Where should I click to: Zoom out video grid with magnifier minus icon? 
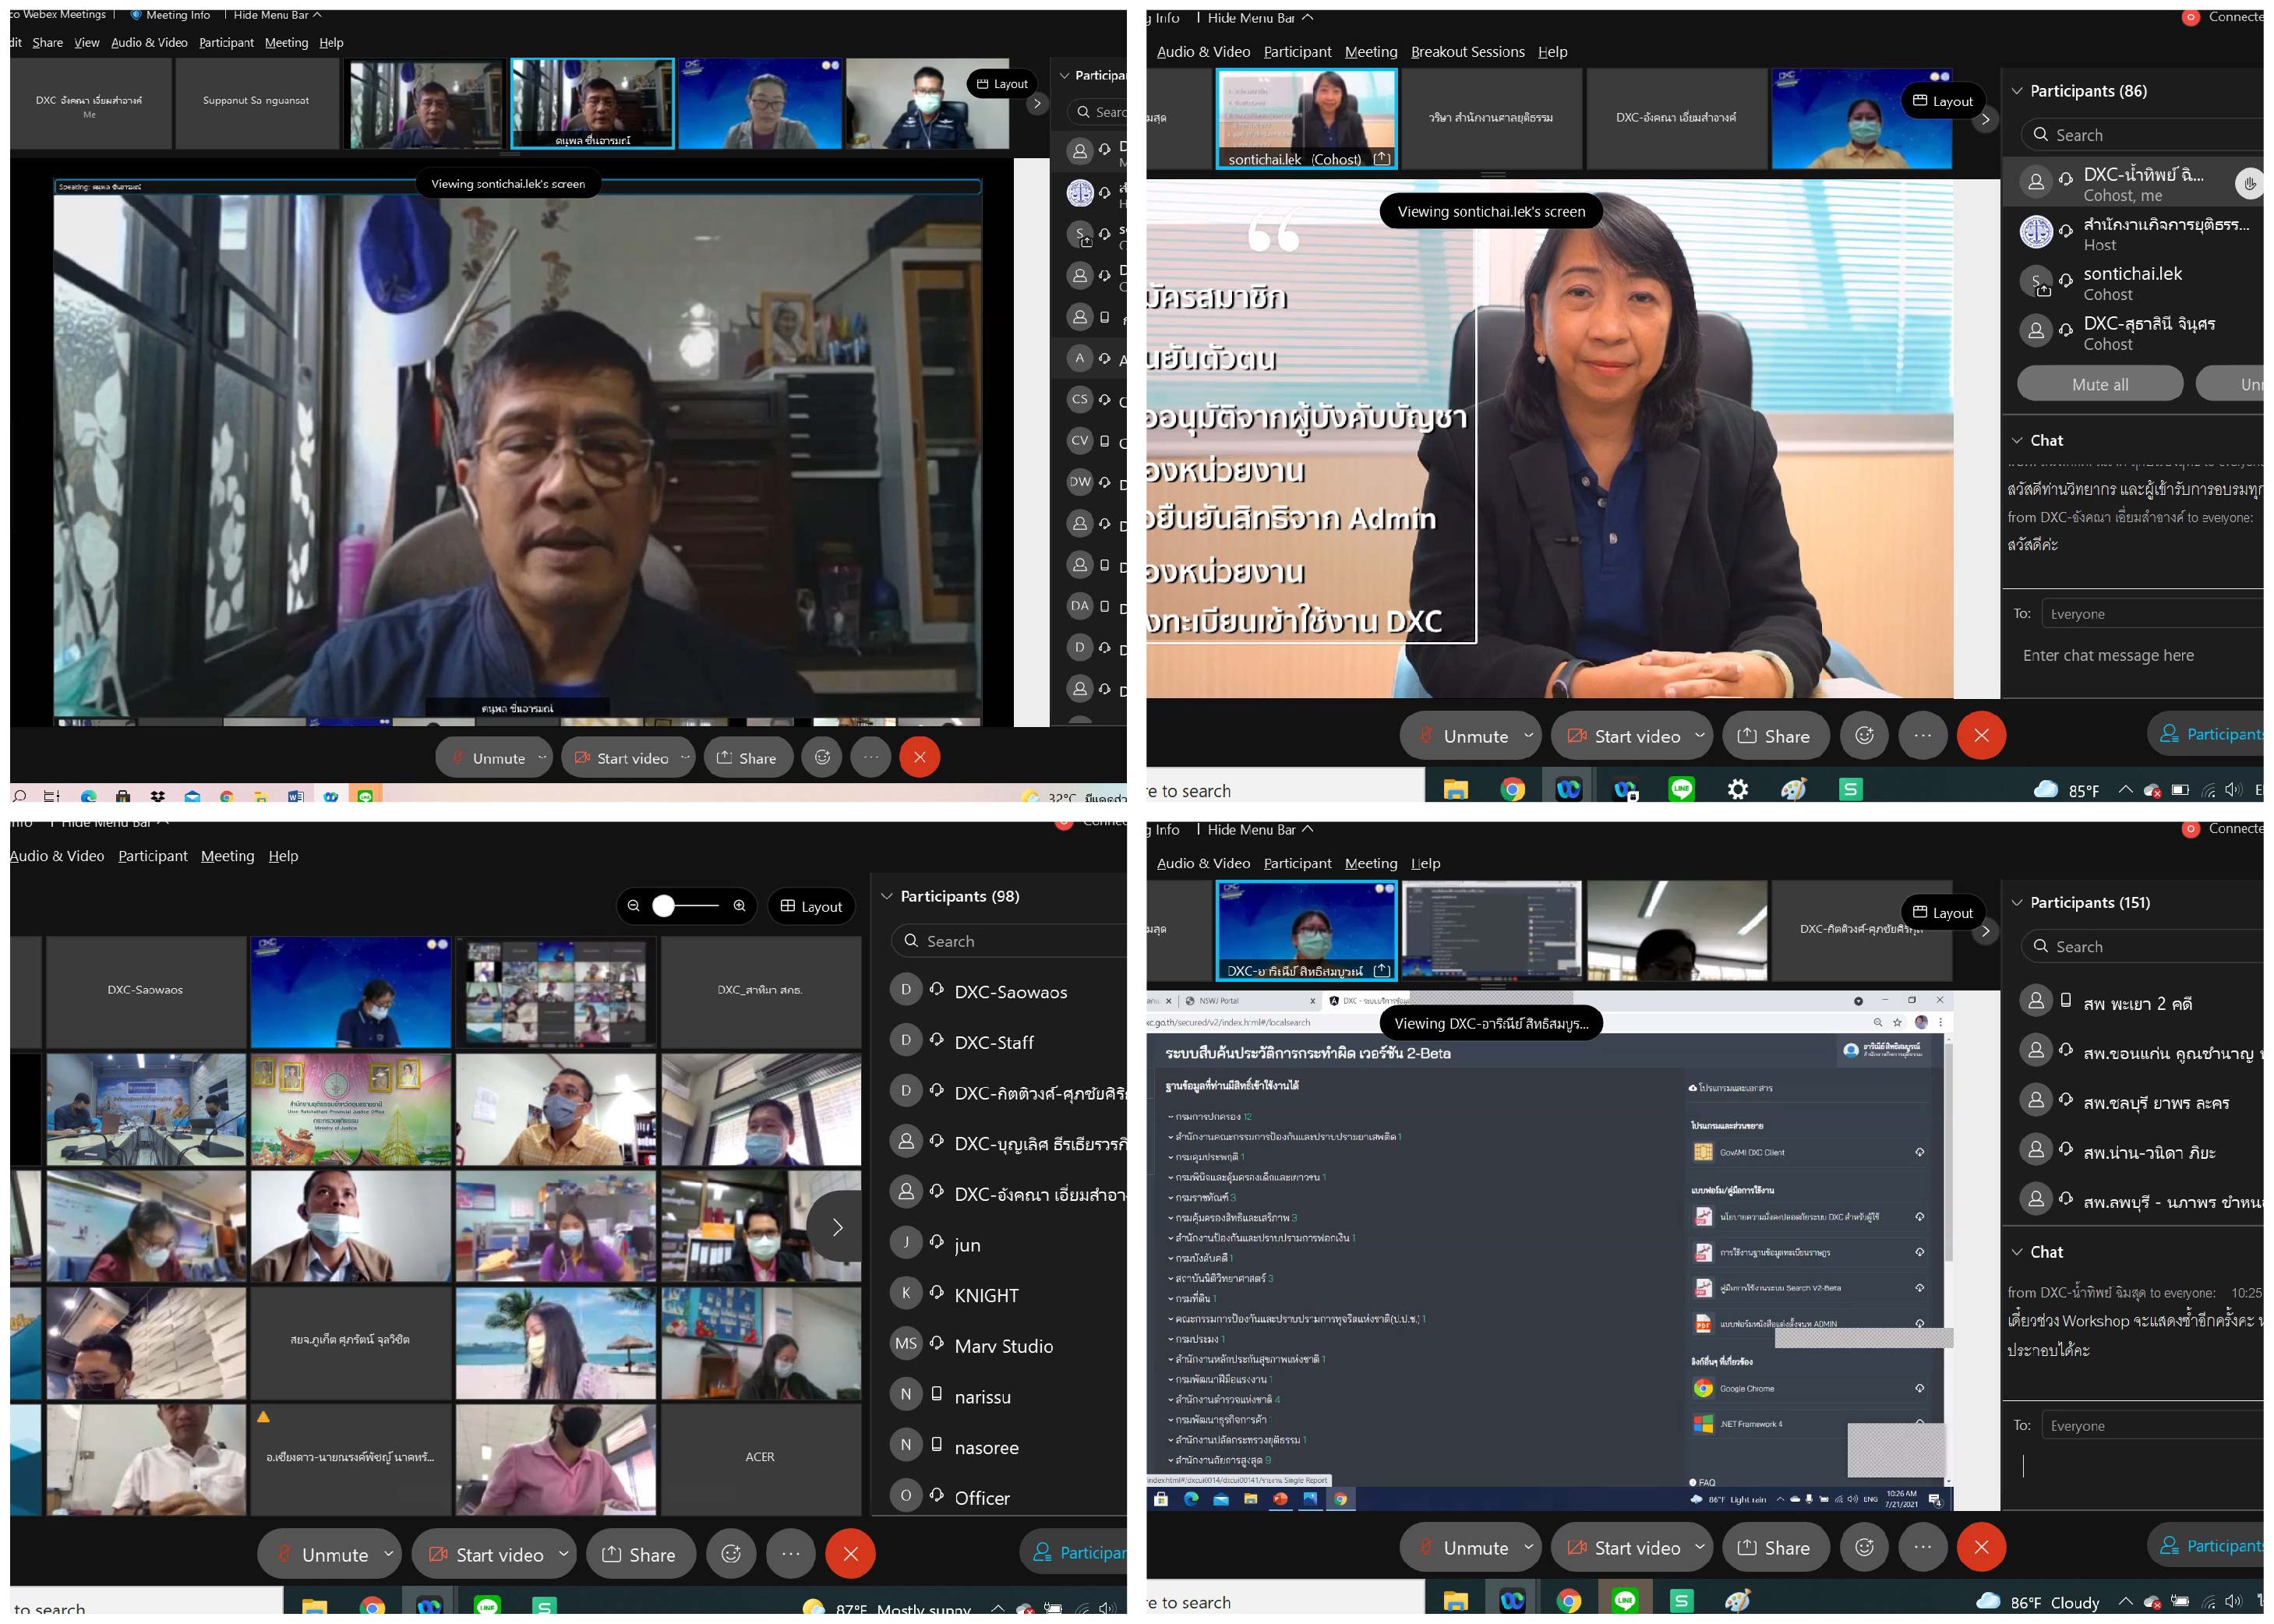pyautogui.click(x=633, y=906)
